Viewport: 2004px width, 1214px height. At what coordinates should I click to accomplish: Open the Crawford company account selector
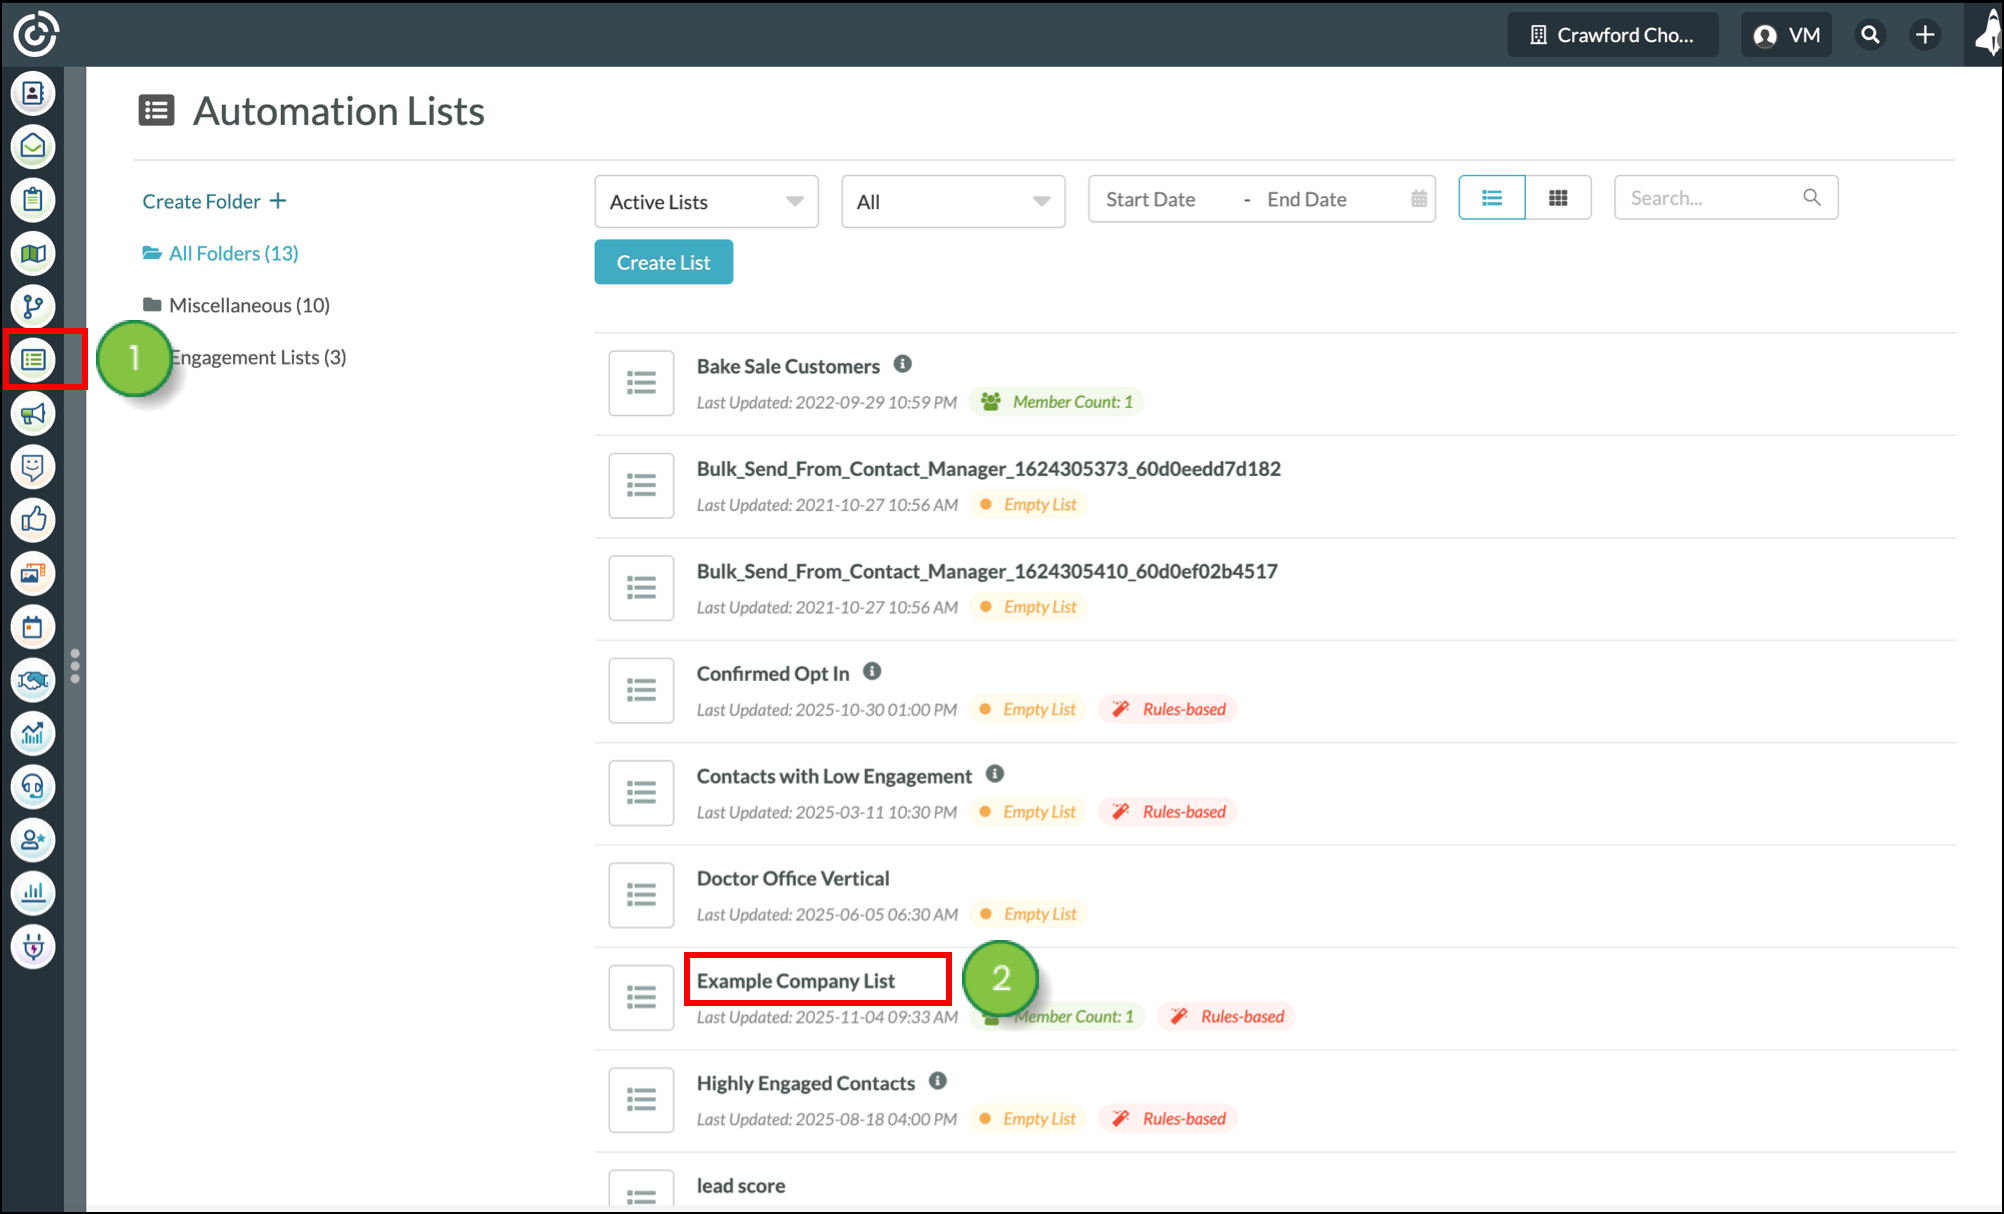(1612, 35)
